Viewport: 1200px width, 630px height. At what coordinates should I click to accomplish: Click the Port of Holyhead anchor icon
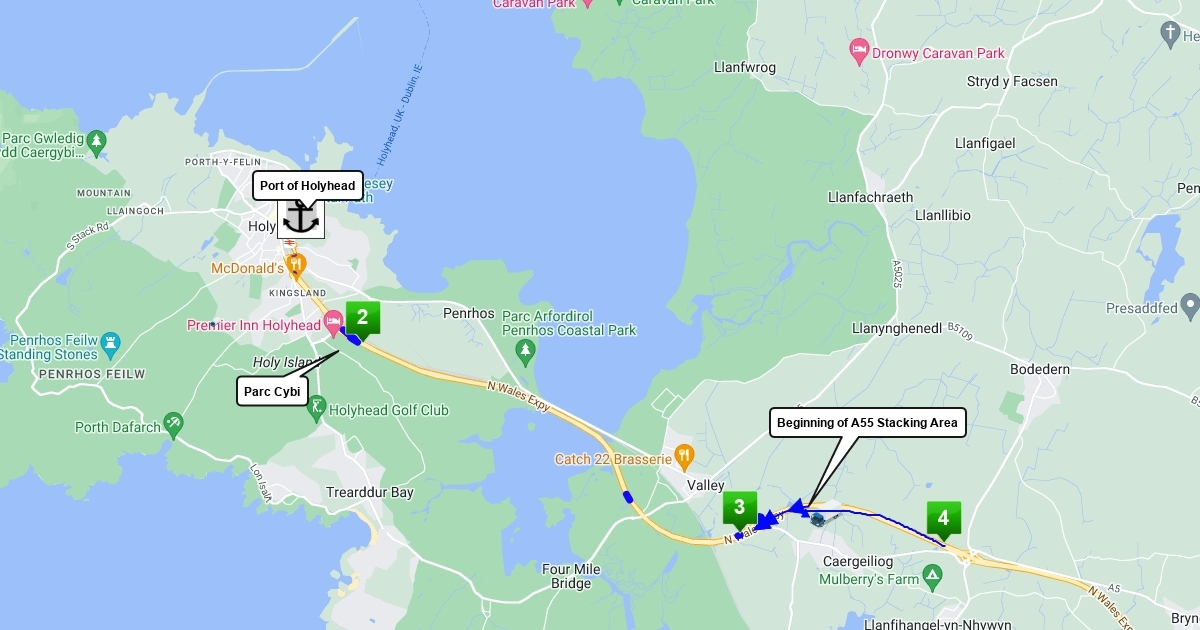300,217
